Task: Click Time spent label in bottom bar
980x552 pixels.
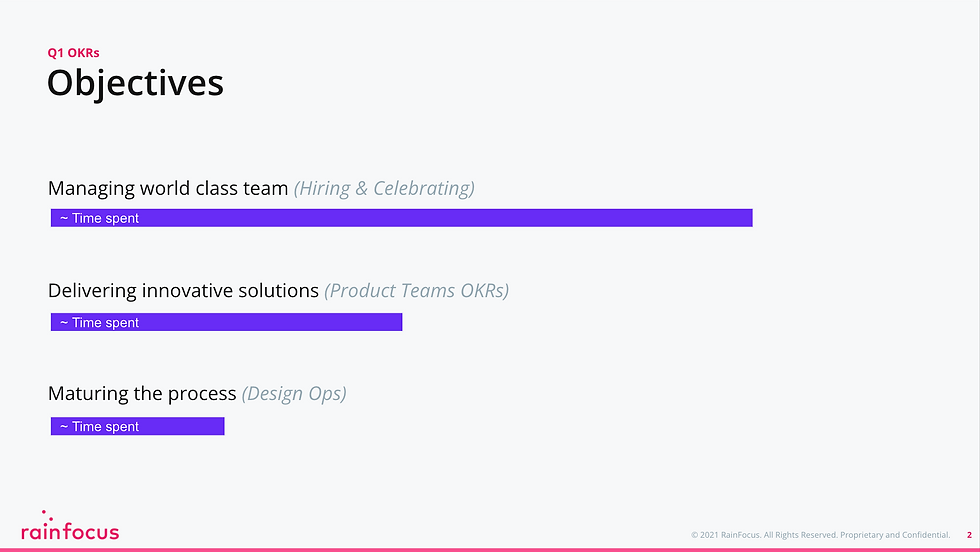Action: (x=99, y=426)
